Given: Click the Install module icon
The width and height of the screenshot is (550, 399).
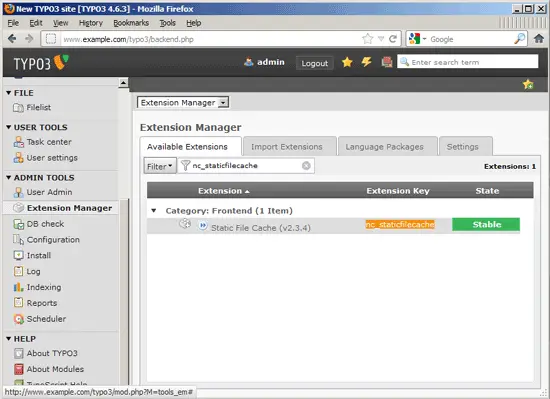Looking at the screenshot, I should [x=18, y=255].
